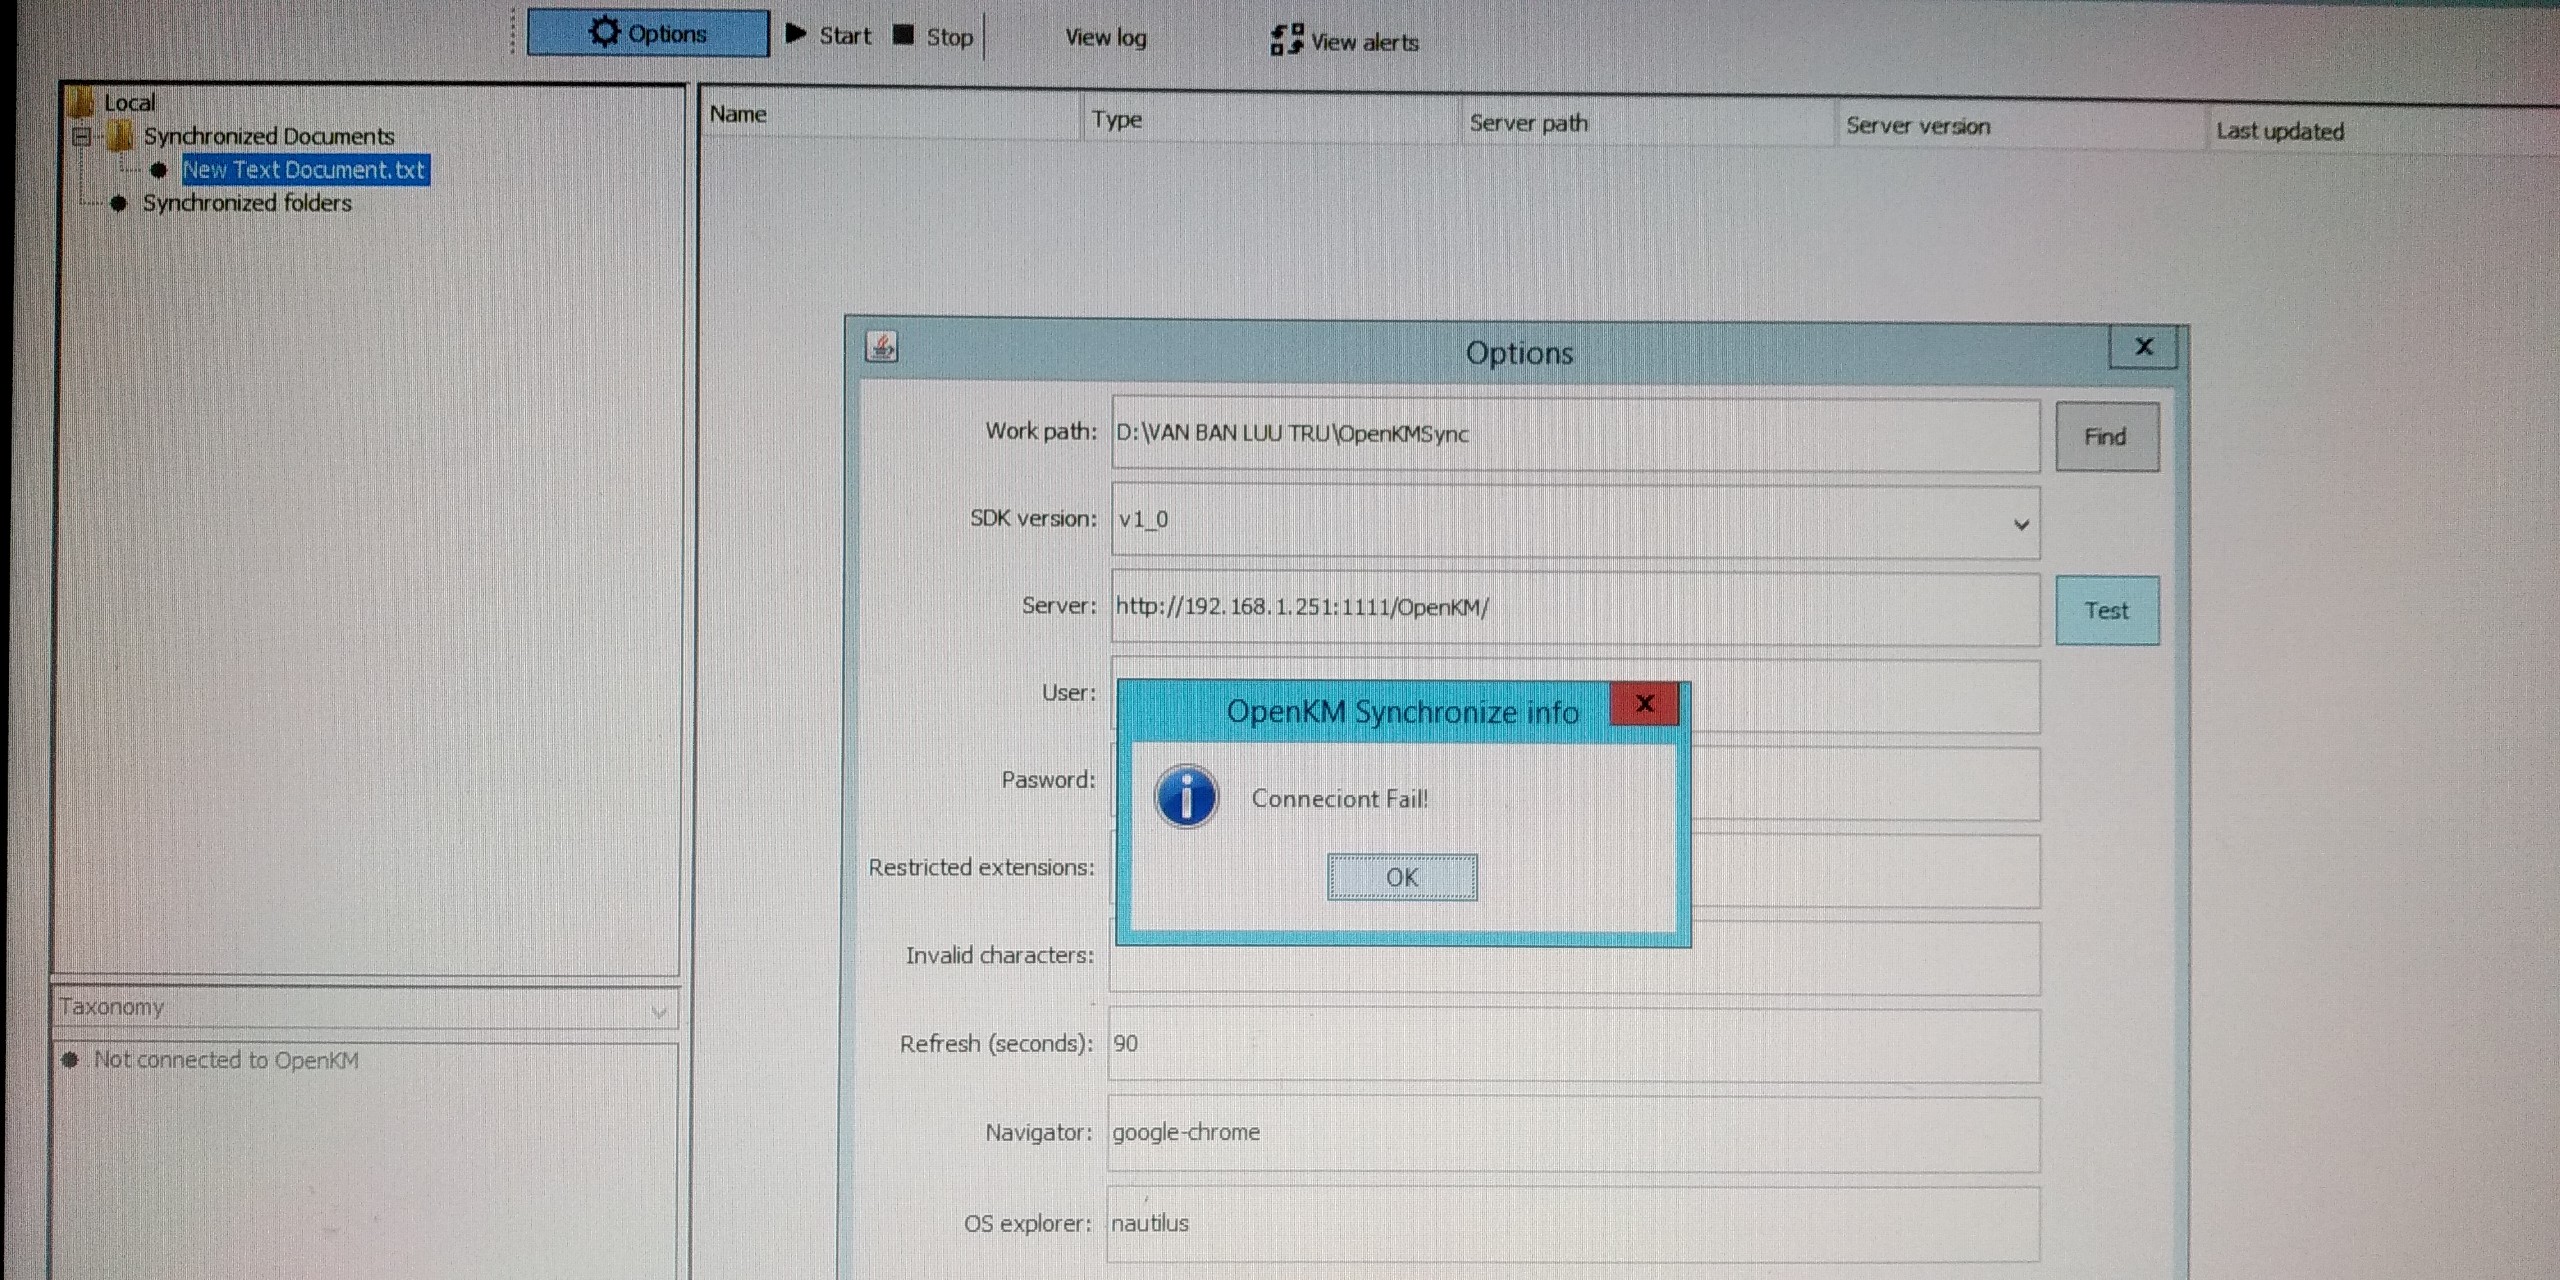Open View log from the toolbar
2560x1280 pixels.
click(1105, 38)
